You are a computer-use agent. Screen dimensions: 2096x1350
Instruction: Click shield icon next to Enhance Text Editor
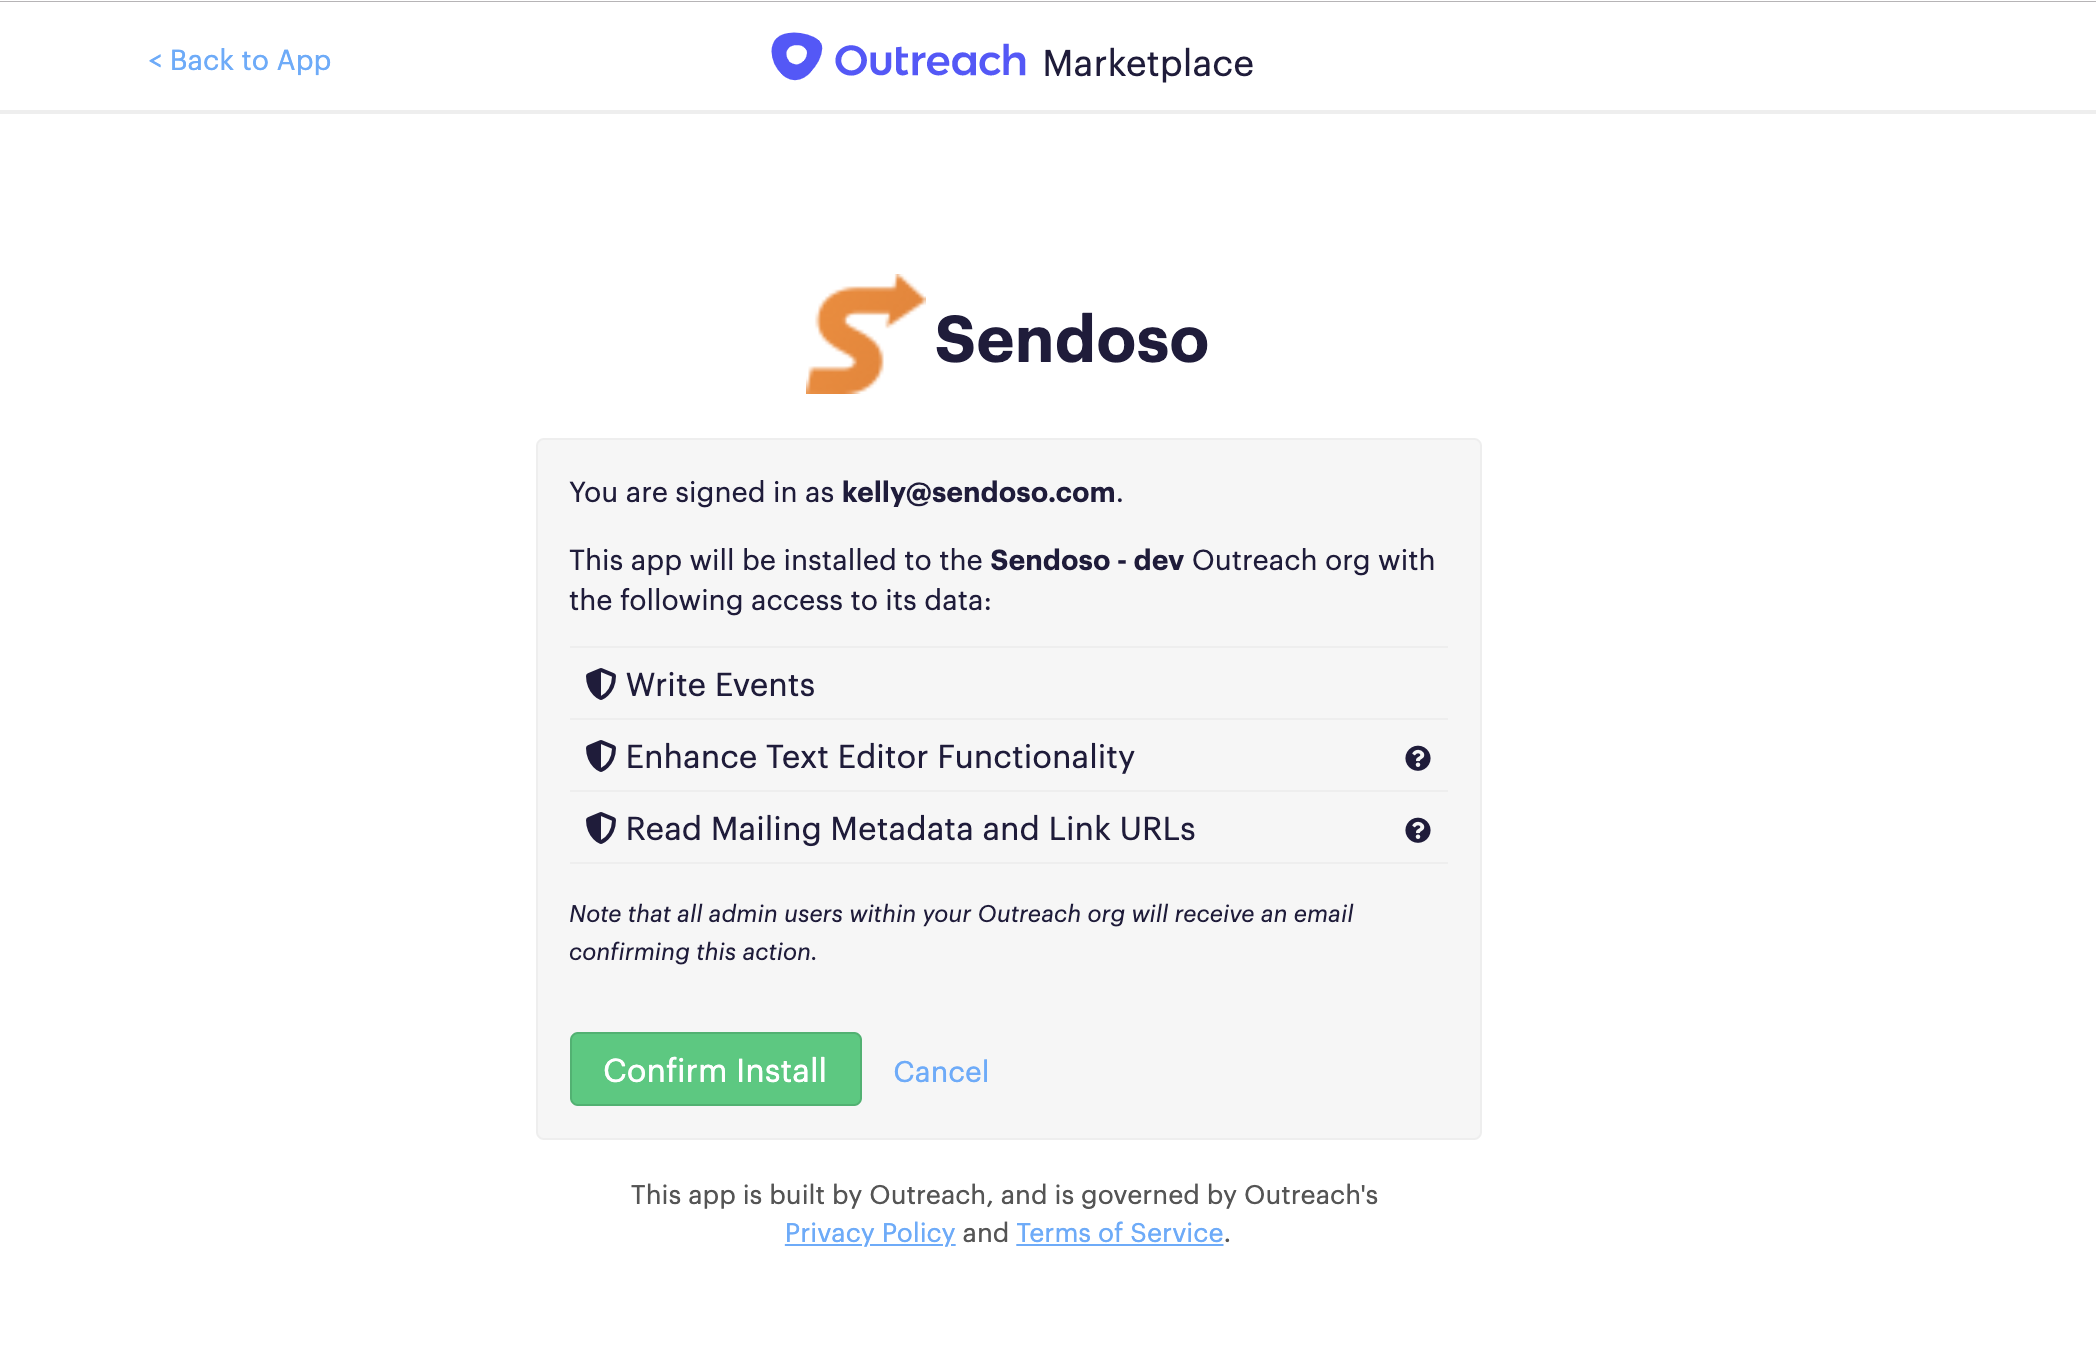click(600, 757)
